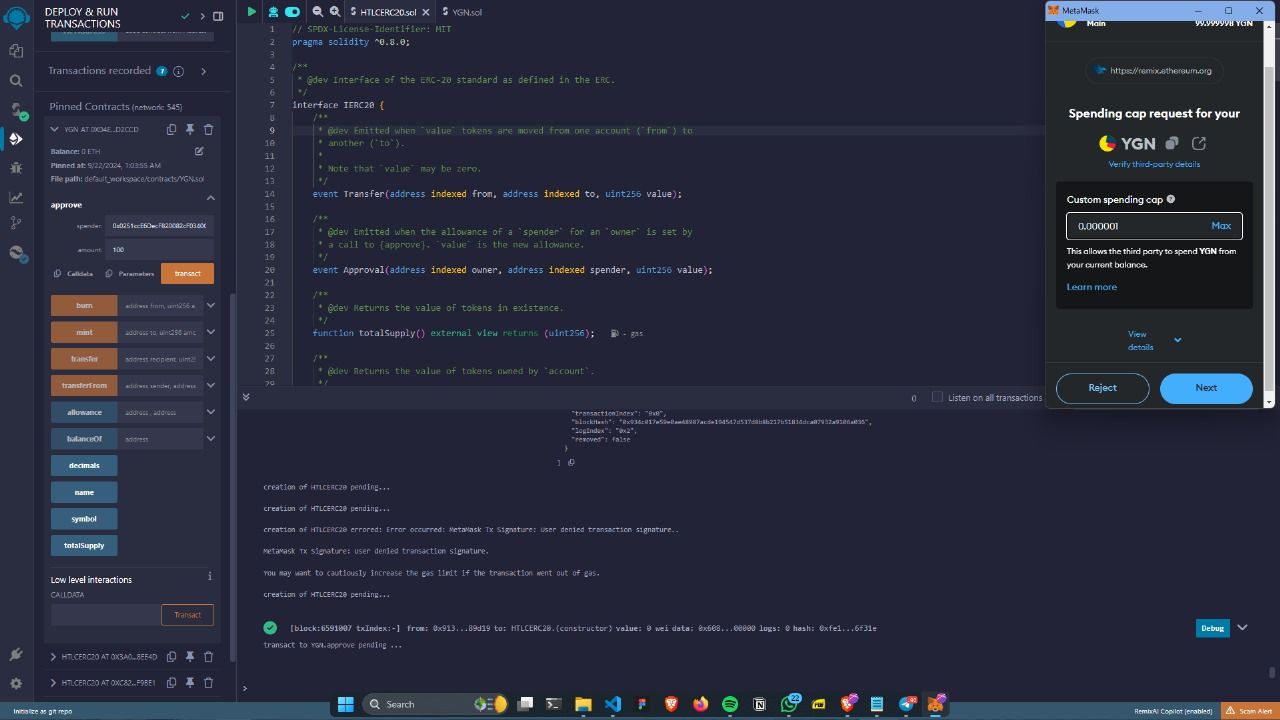This screenshot has width=1280, height=720.
Task: Set spending cap to Max
Action: 1221,226
